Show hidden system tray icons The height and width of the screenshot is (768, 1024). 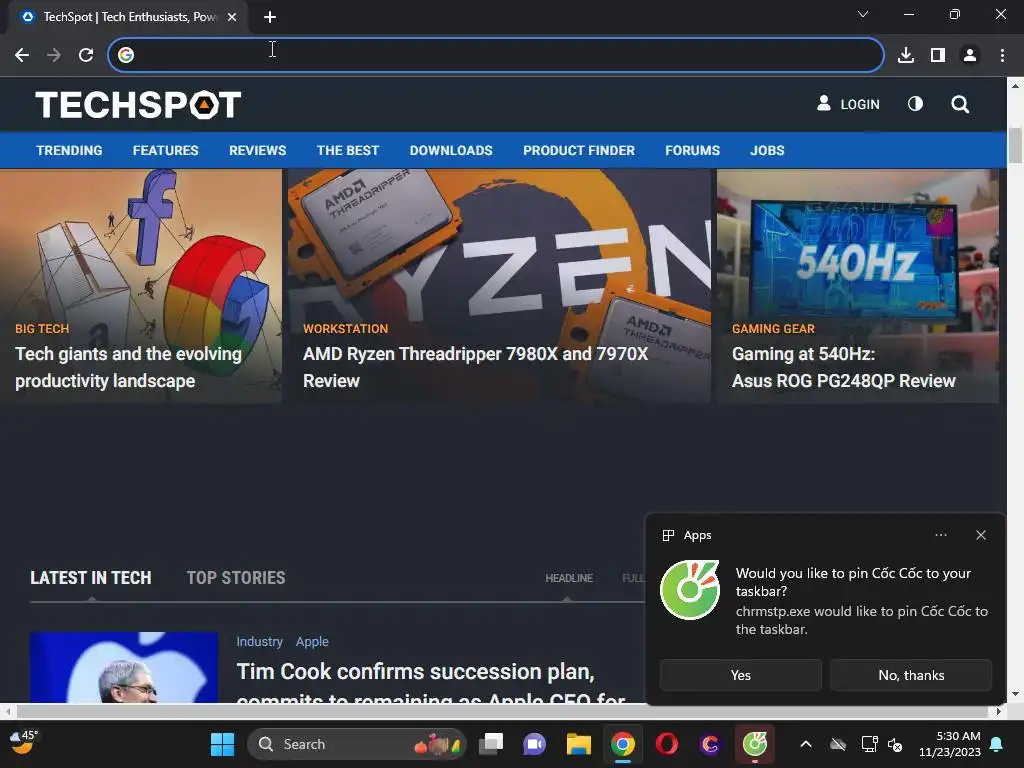806,744
